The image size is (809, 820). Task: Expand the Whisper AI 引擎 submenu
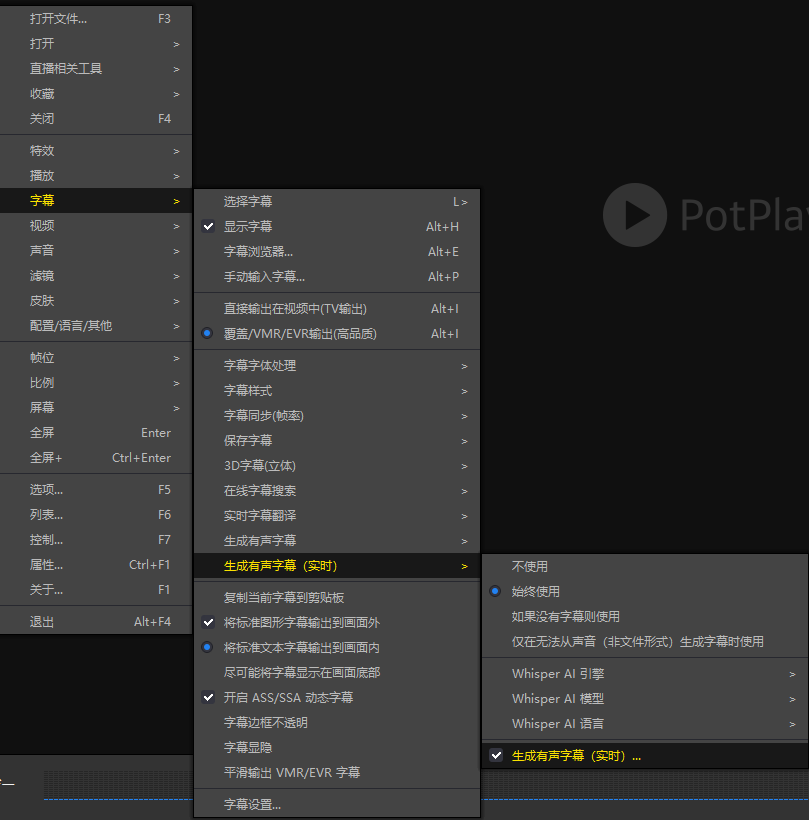click(x=645, y=674)
